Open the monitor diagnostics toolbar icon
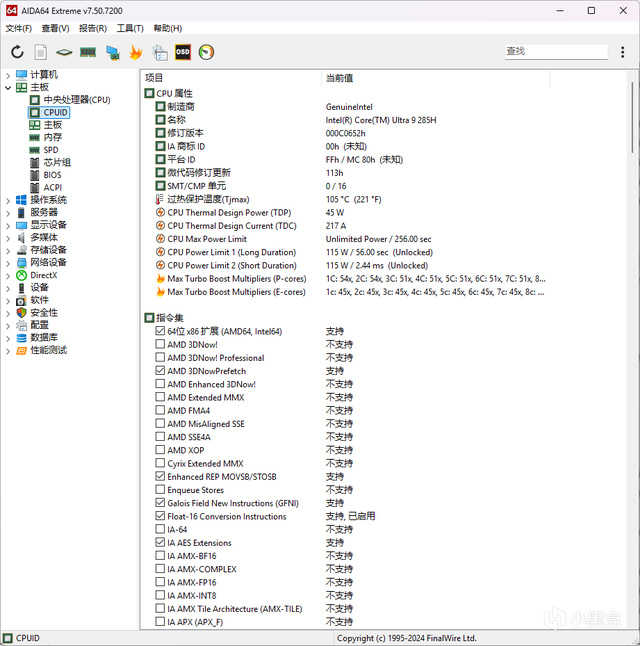This screenshot has height=646, width=640. [112, 52]
